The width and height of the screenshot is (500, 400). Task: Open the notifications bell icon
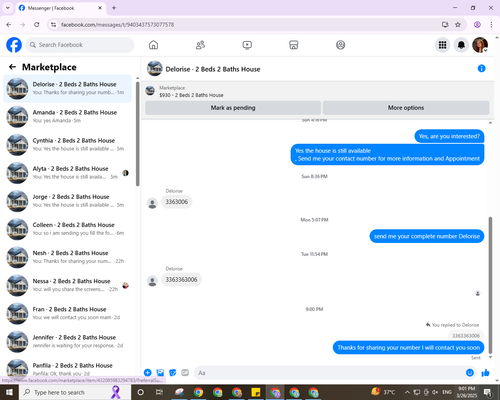pos(461,45)
